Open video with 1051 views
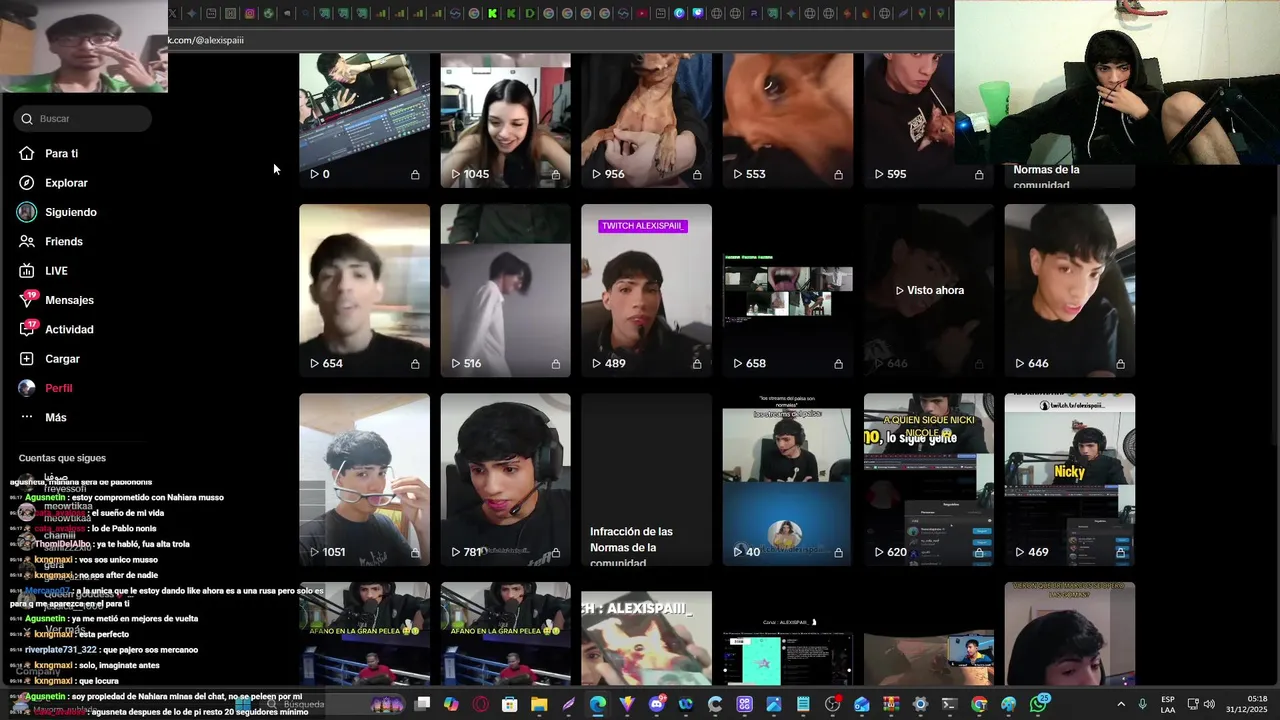Image resolution: width=1280 pixels, height=720 pixels. click(364, 479)
